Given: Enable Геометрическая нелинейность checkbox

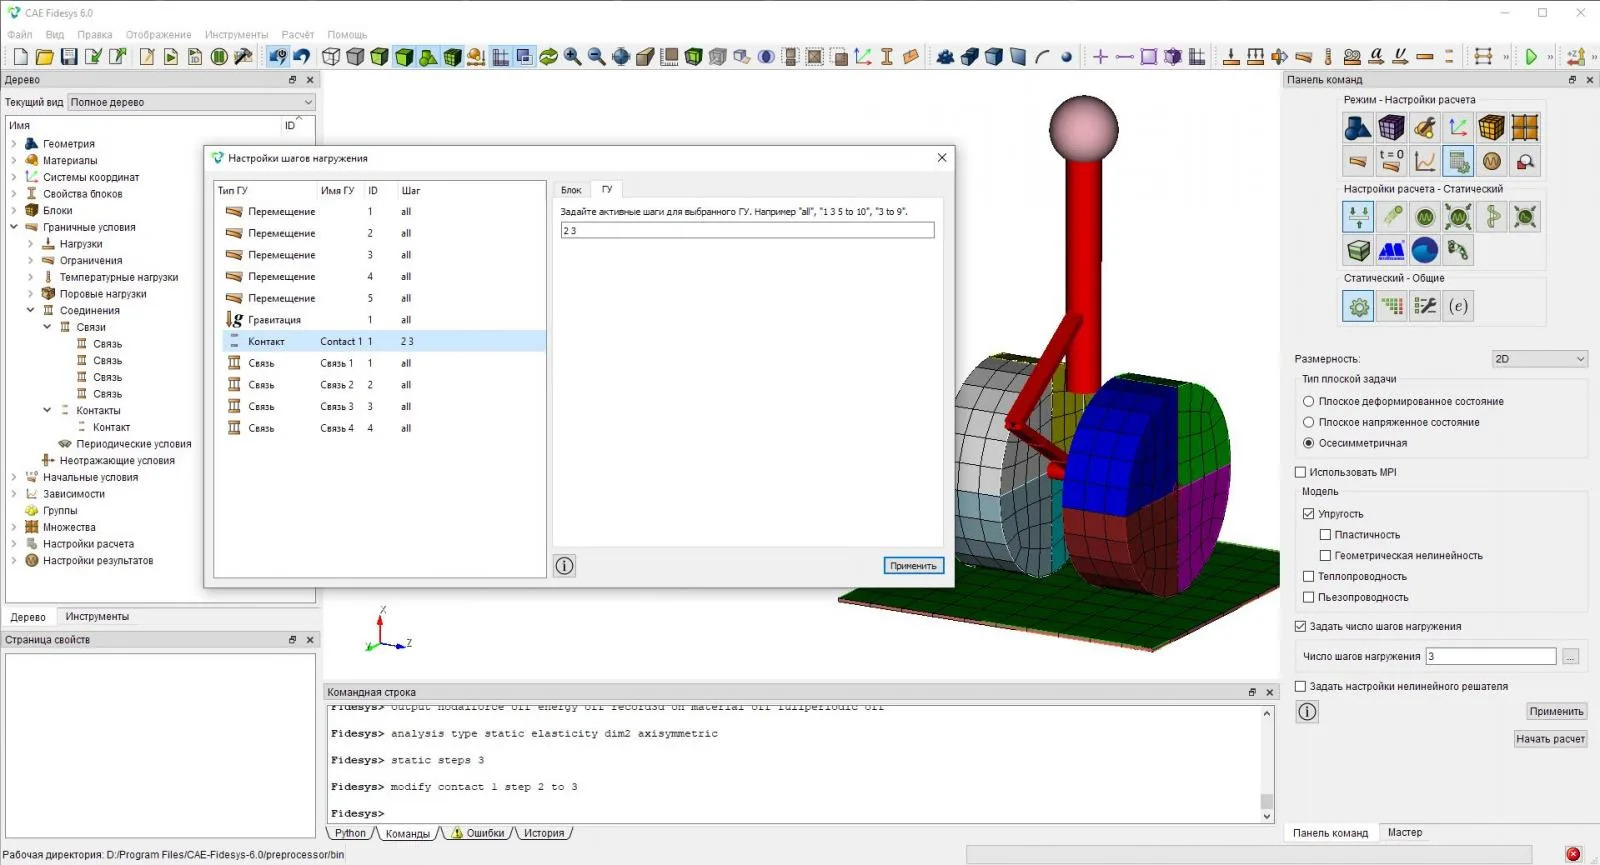Looking at the screenshot, I should click(x=1325, y=556).
